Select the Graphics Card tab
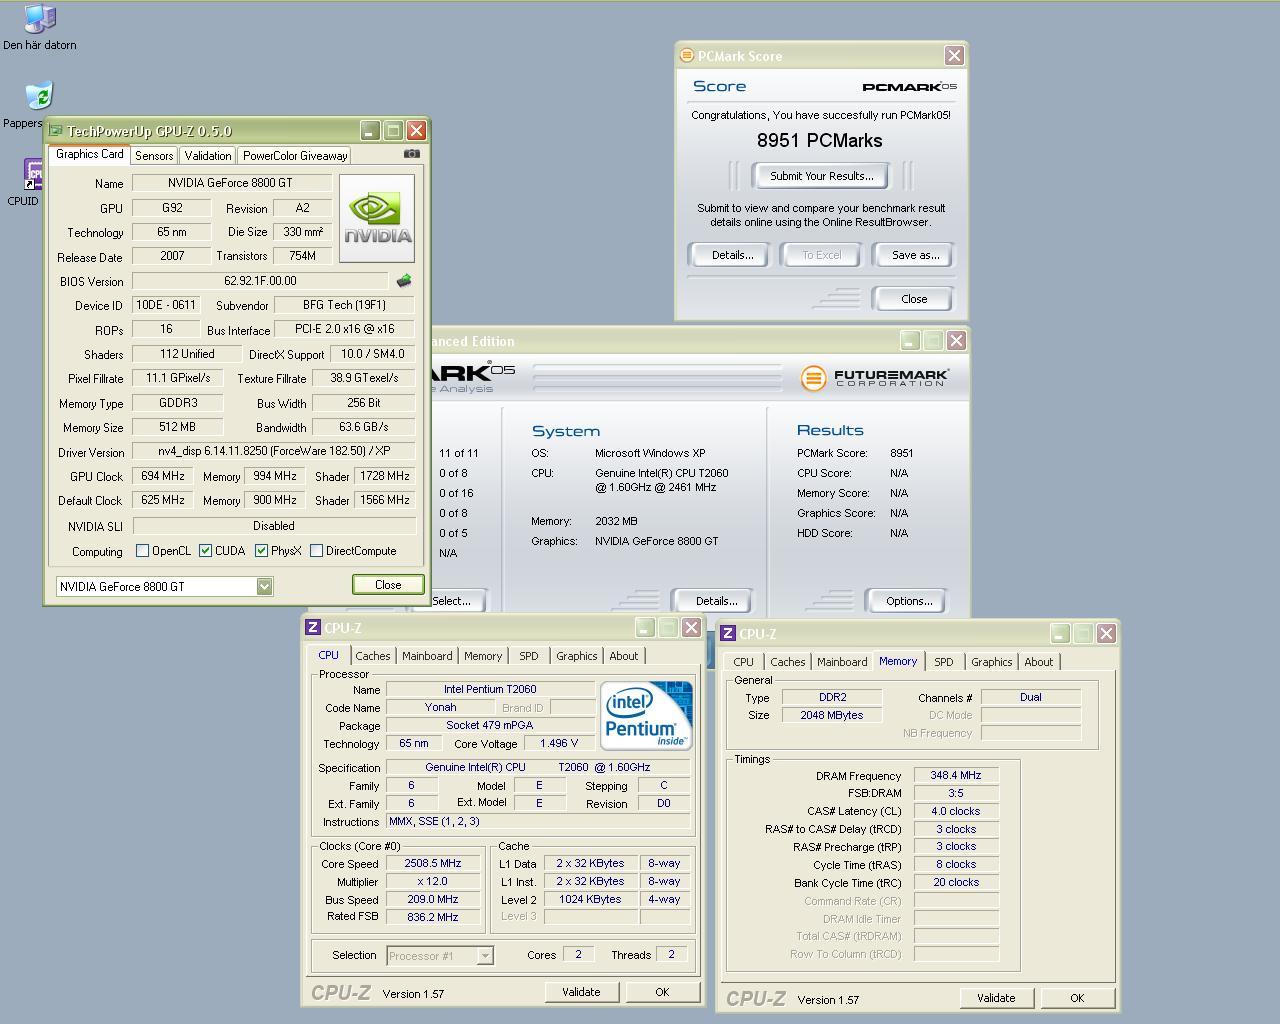The image size is (1280, 1024). [89, 154]
